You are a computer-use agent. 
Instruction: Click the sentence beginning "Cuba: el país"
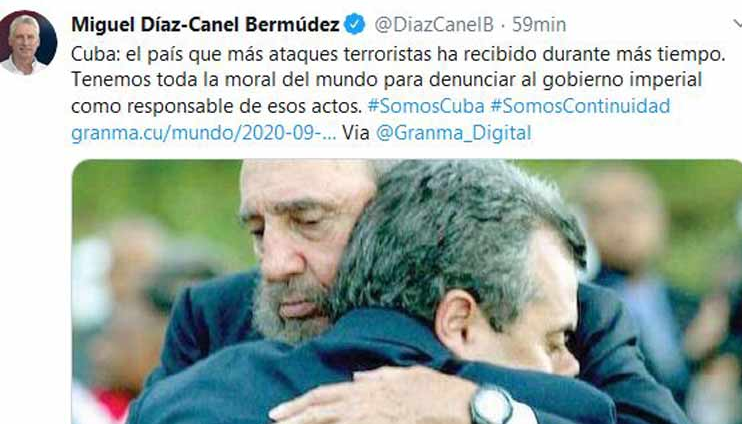398,54
